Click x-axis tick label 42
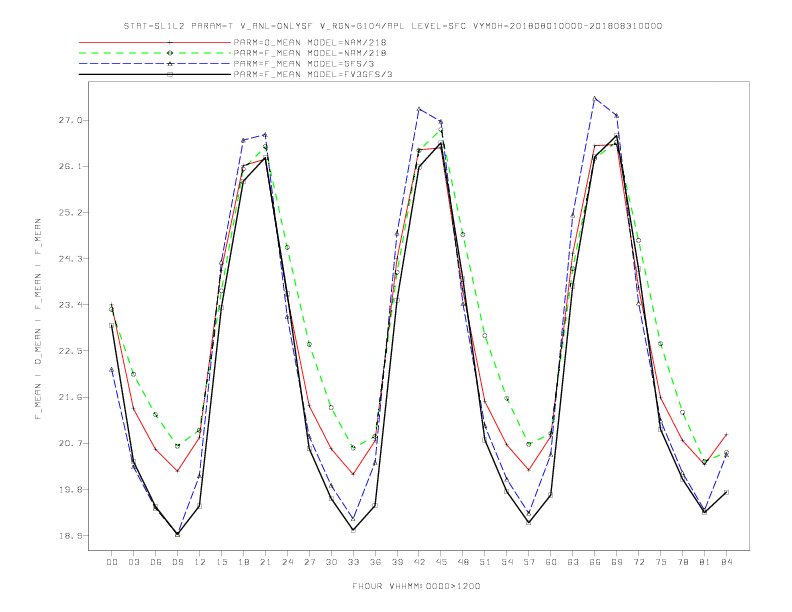The image size is (792, 612). click(x=419, y=562)
